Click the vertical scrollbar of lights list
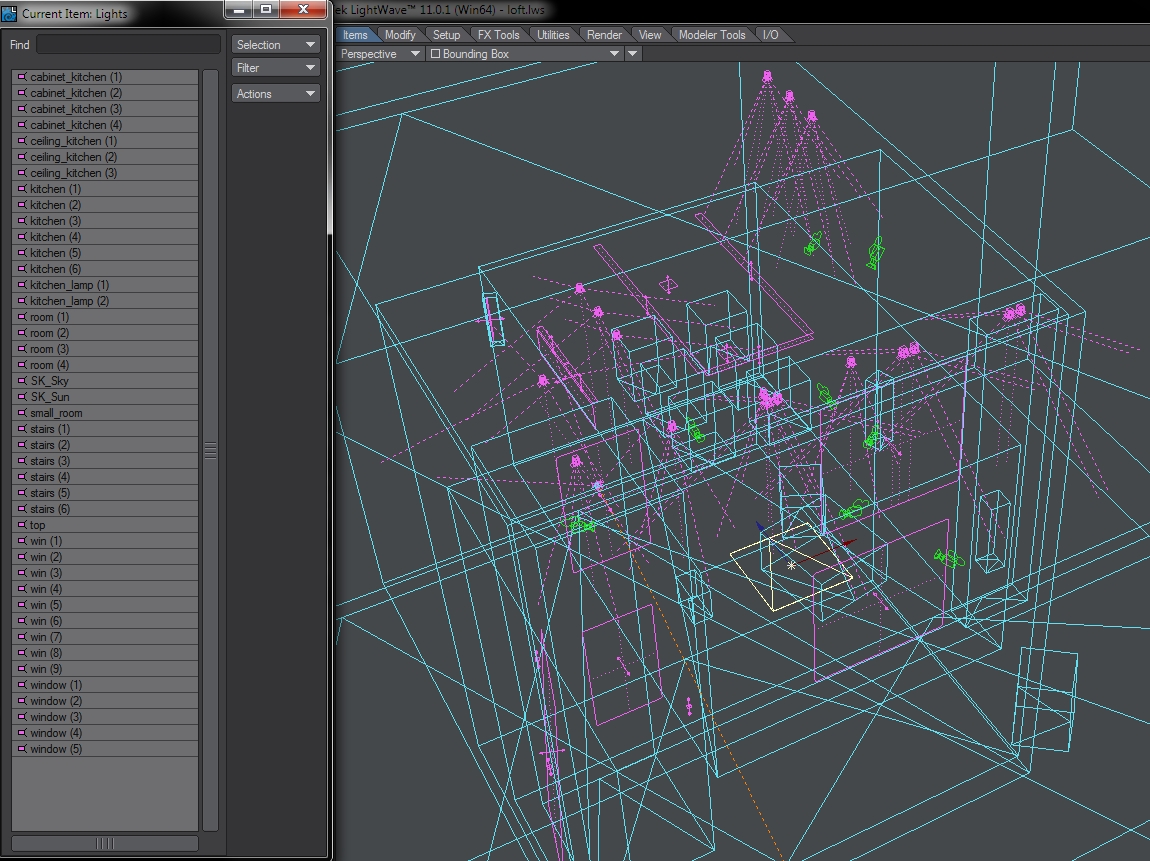 point(210,450)
